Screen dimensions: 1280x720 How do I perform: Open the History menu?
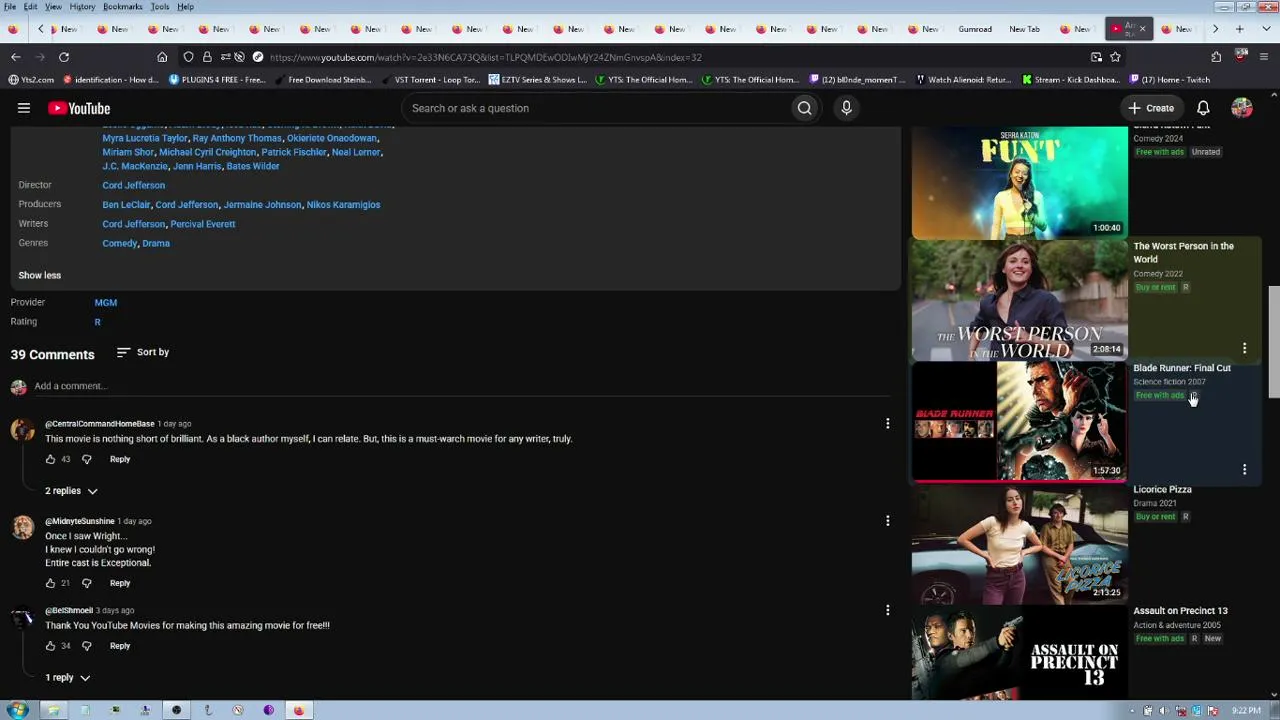(82, 7)
